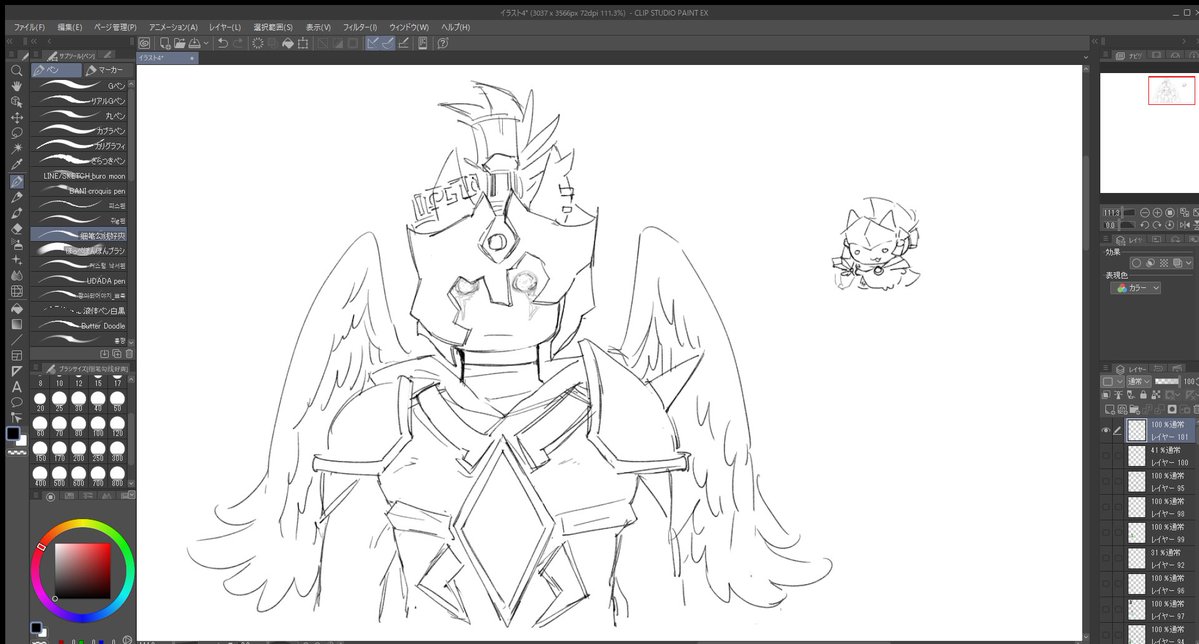Image resolution: width=1199 pixels, height=644 pixels.
Task: Show レイヤー 100 via its visibility box
Action: 1106,456
